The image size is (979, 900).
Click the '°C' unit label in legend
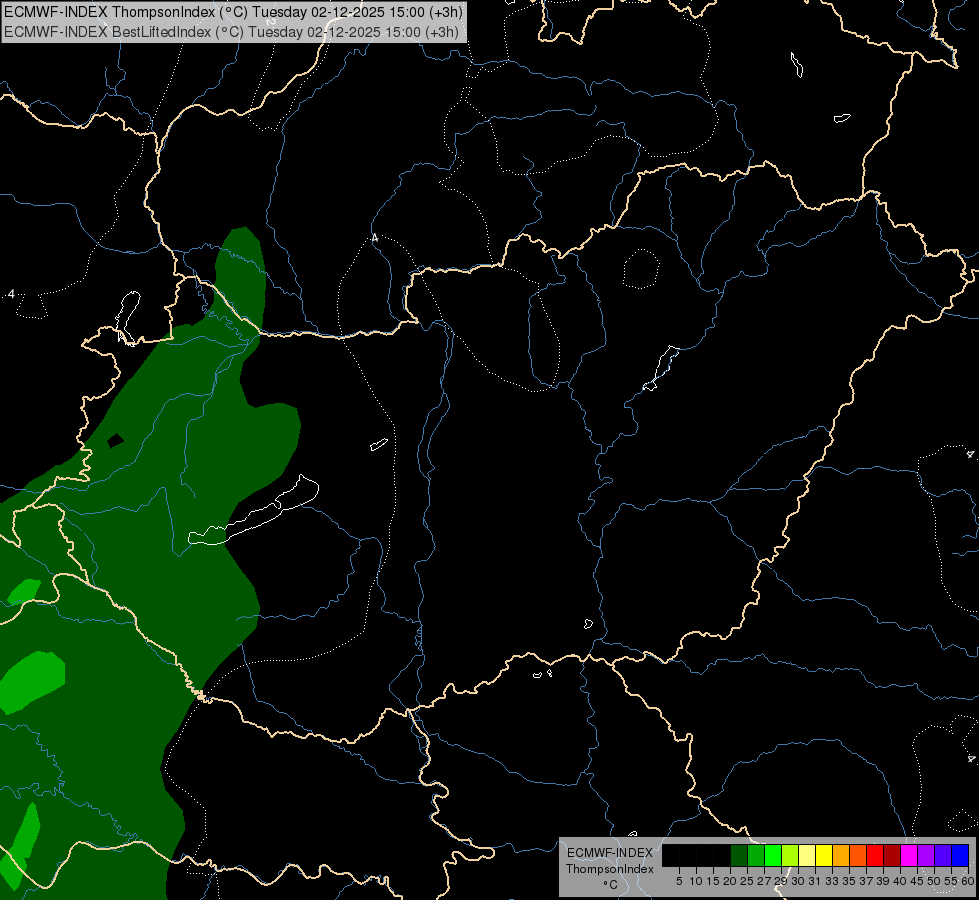coord(610,885)
